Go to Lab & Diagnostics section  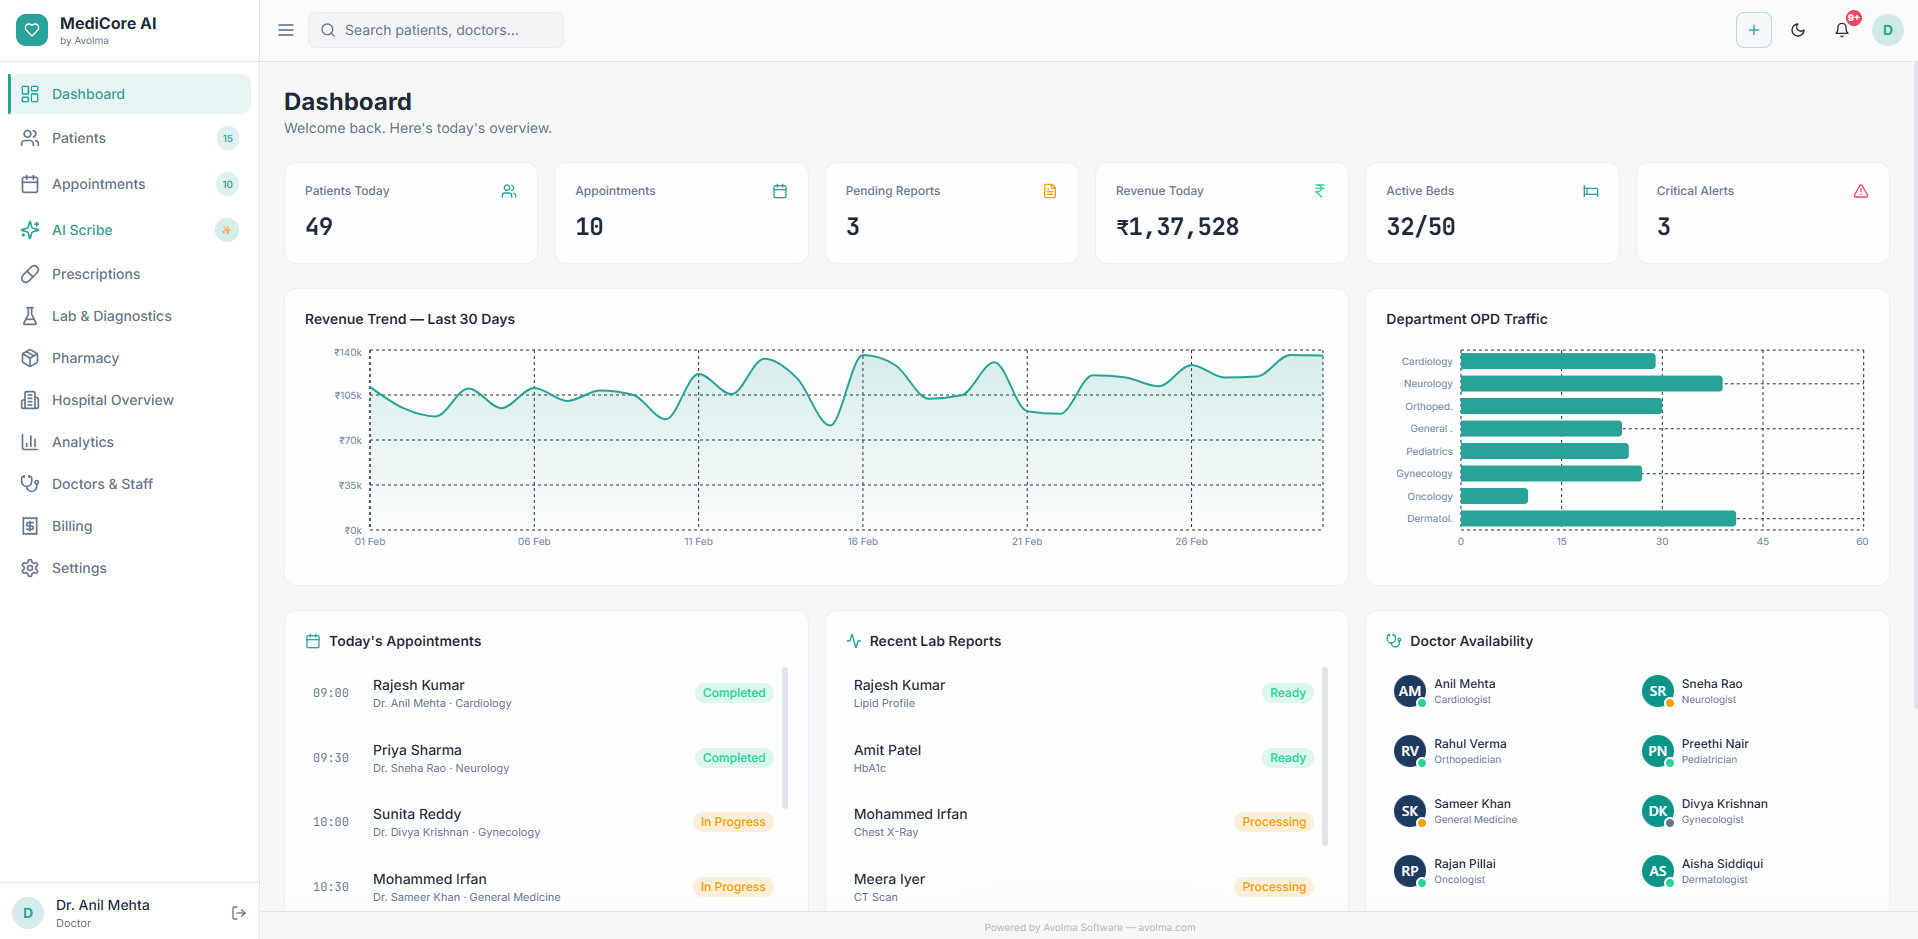[x=111, y=316]
